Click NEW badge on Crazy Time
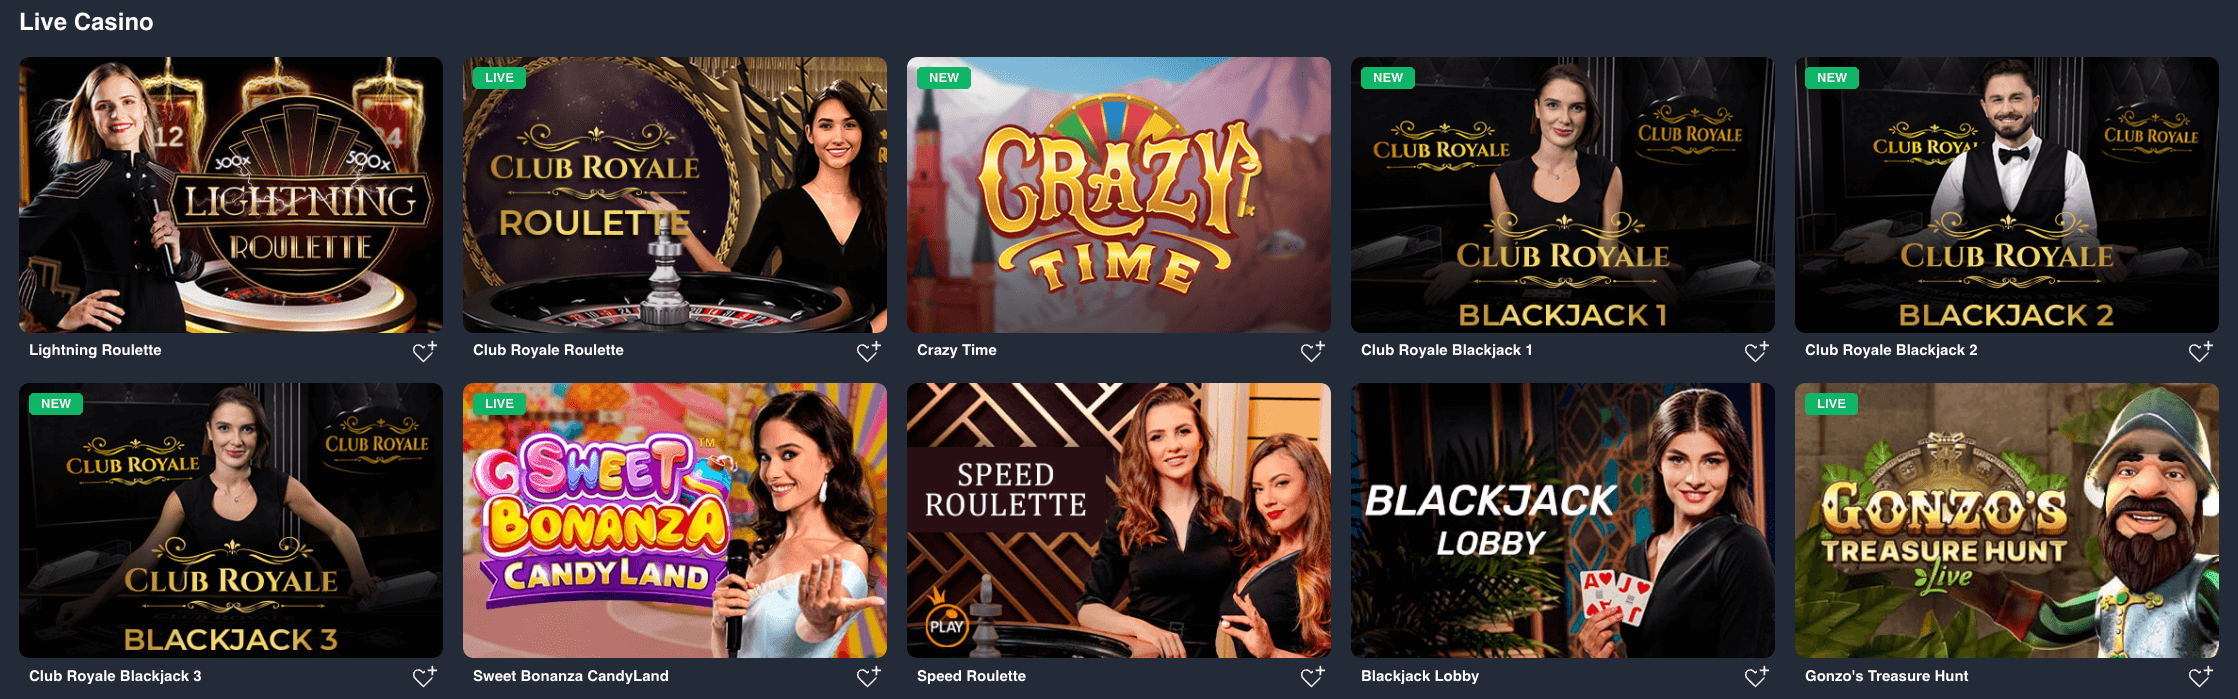Screen dimensions: 2238x699 point(943,78)
